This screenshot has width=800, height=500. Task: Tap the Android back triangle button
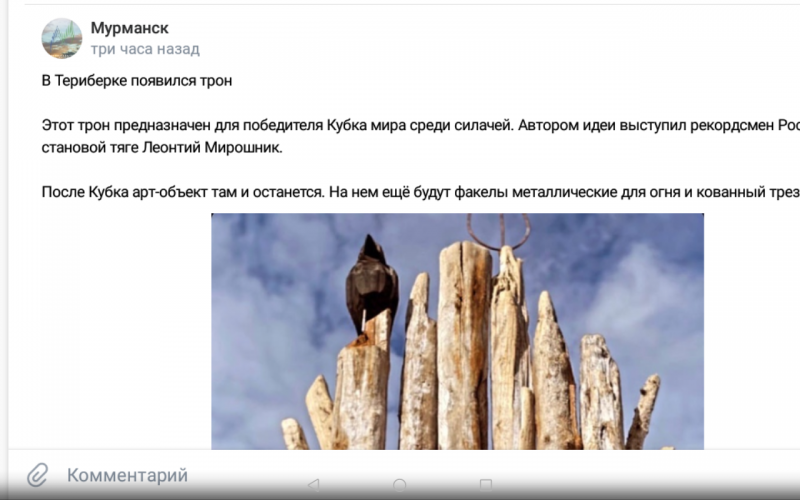point(314,484)
